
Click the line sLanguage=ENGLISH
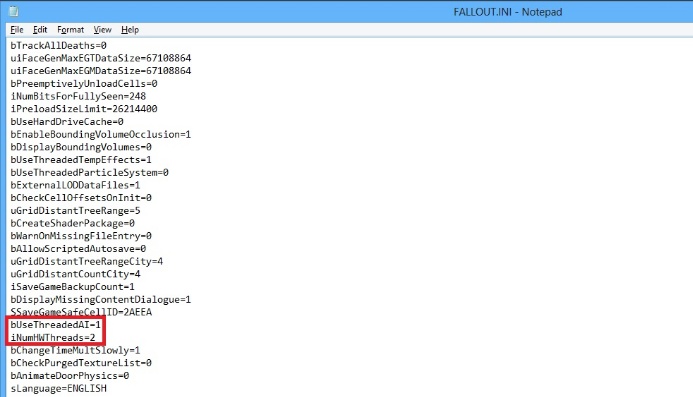pos(58,389)
